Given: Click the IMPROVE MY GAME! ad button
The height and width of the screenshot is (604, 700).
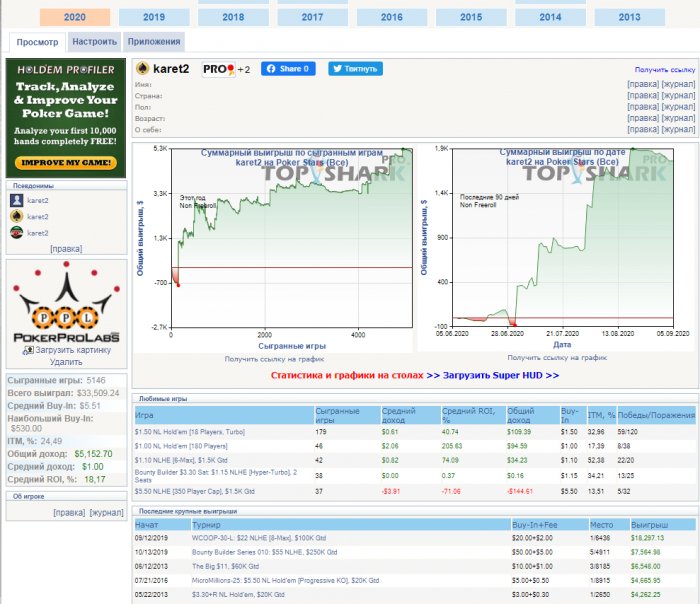Looking at the screenshot, I should 66,162.
